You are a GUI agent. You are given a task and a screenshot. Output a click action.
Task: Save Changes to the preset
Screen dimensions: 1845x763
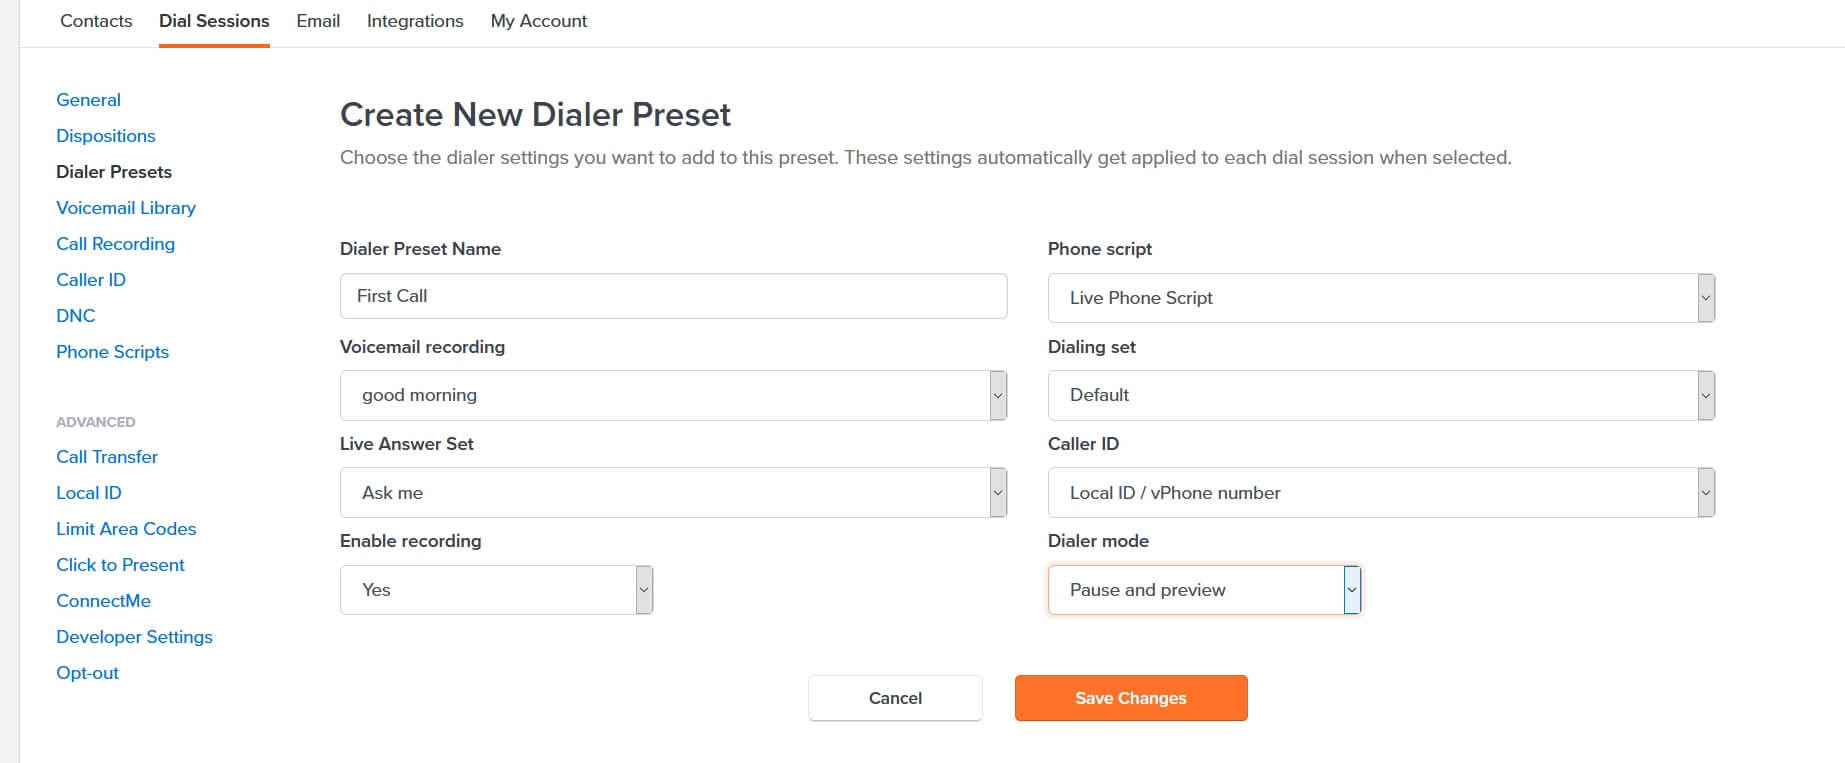point(1131,698)
